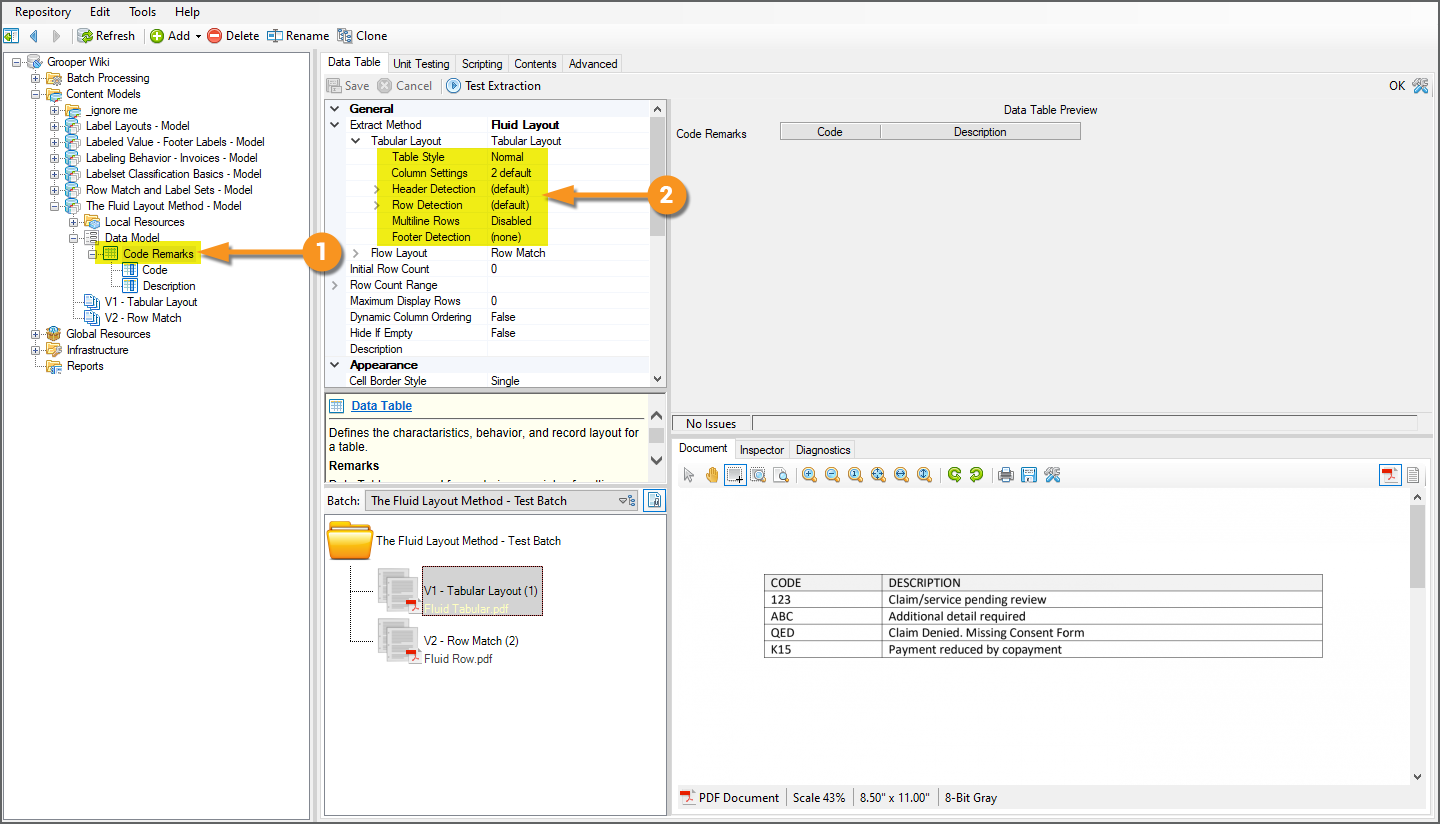Expand the Flow Layout property chevron

[355, 253]
